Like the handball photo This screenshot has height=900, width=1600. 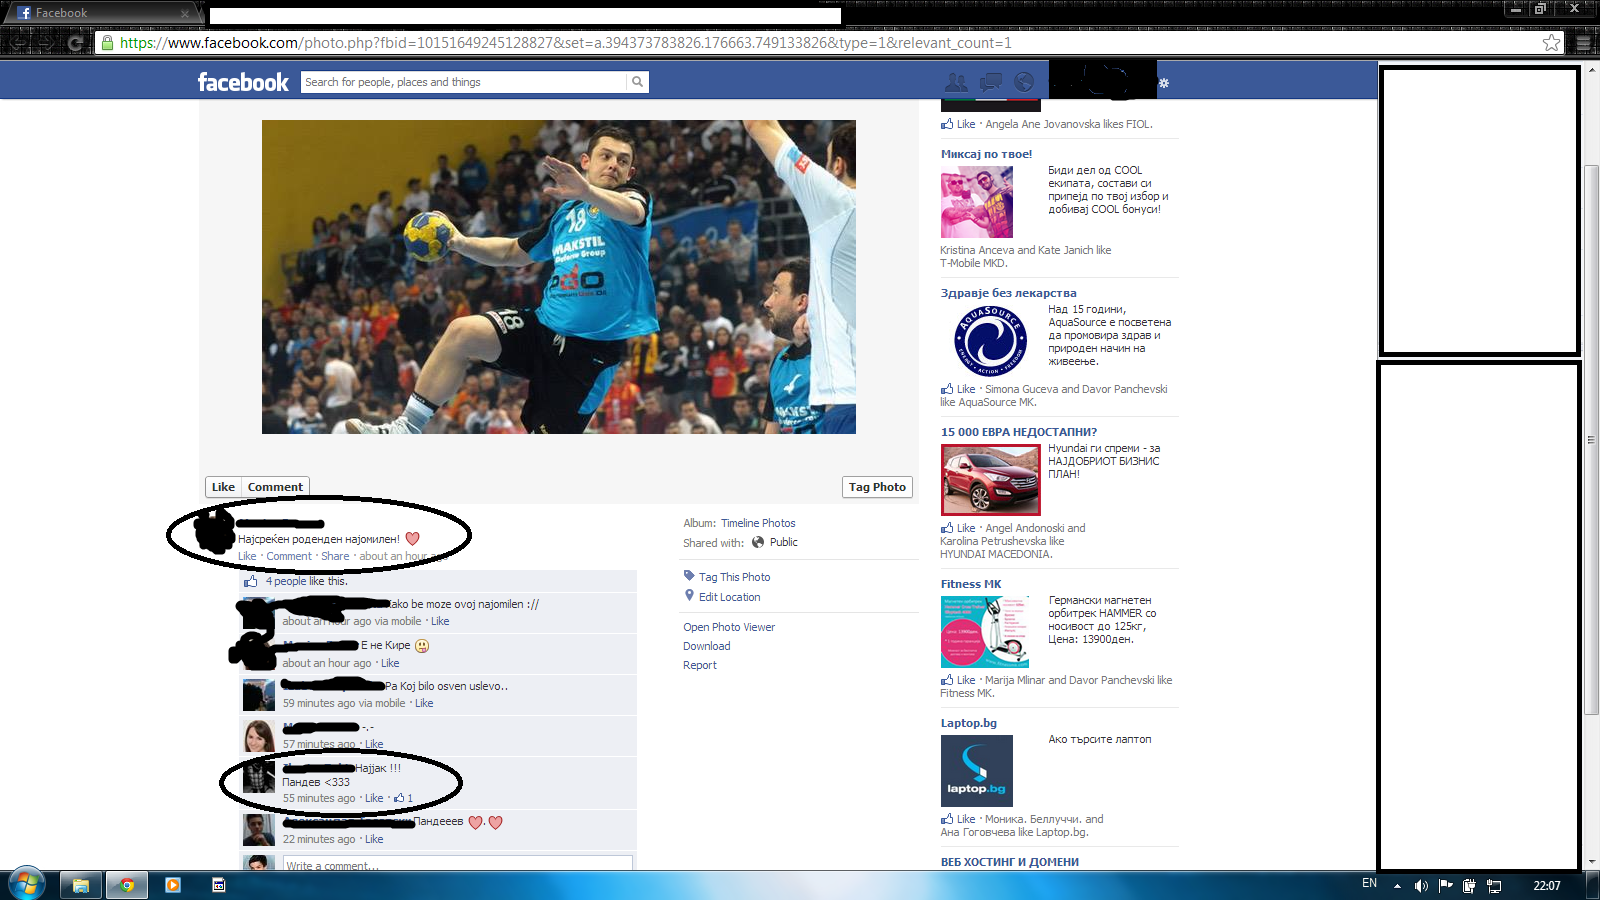tap(223, 487)
